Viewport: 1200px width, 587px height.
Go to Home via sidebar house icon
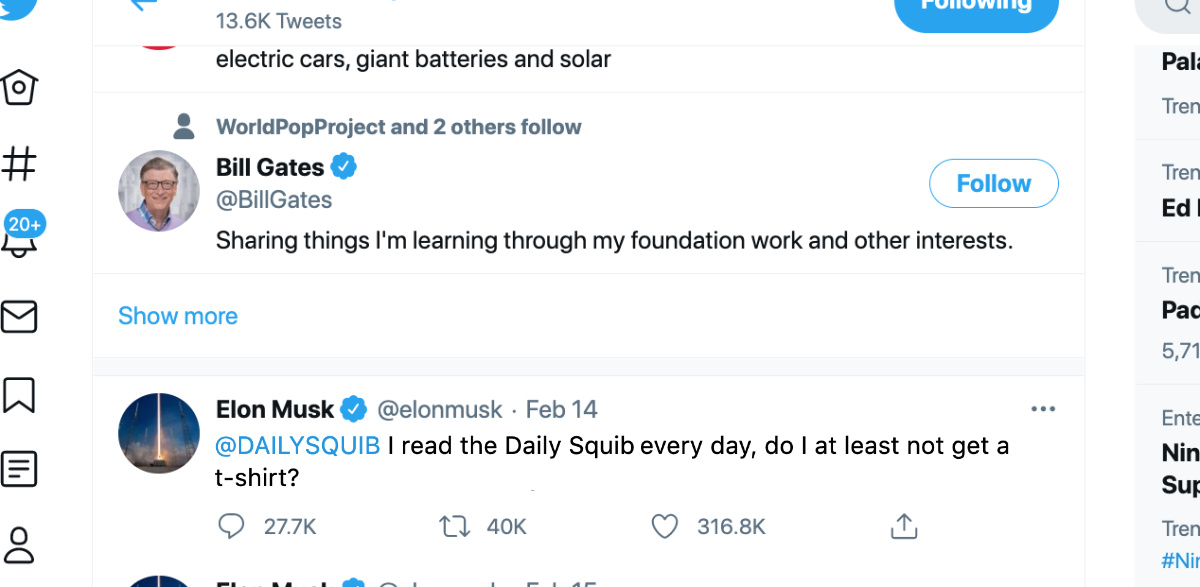pyautogui.click(x=20, y=88)
